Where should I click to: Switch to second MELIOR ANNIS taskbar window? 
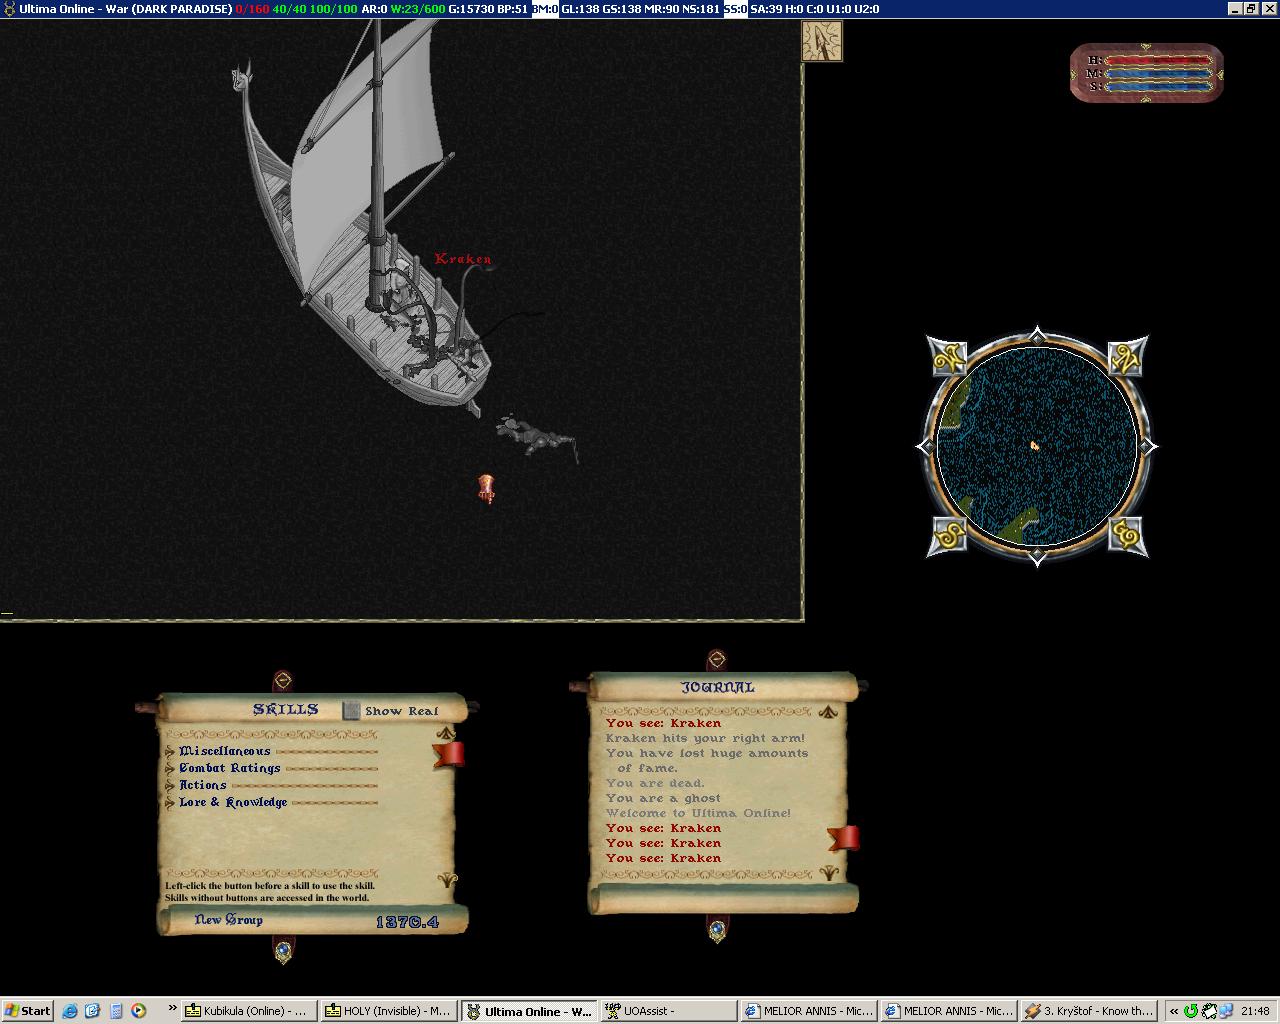click(x=950, y=1011)
